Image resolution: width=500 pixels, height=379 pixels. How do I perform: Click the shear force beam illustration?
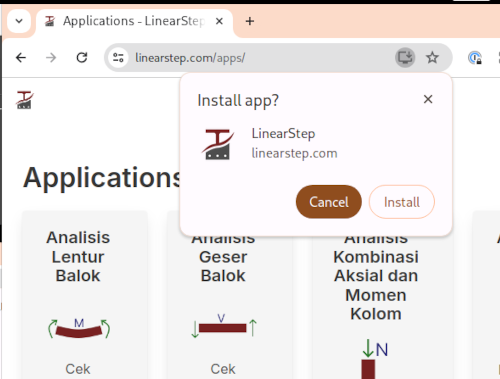[x=224, y=326]
